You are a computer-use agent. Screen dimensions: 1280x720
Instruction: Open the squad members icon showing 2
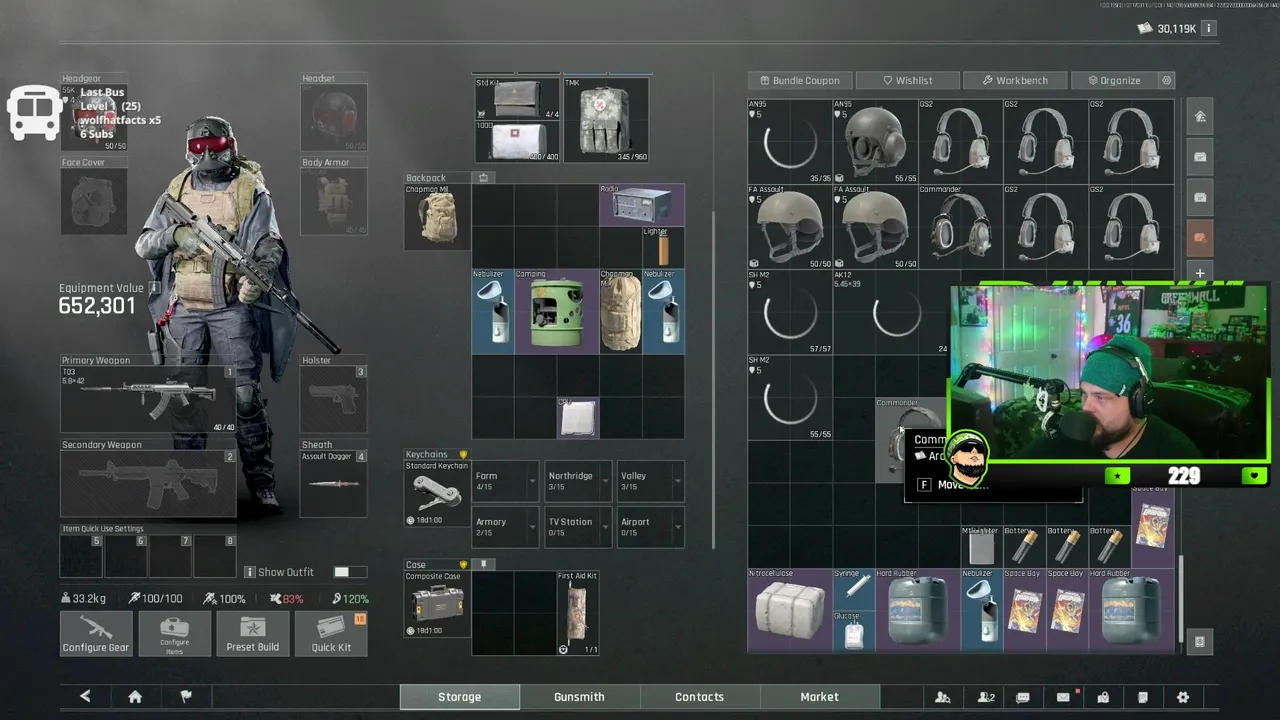[x=986, y=697]
